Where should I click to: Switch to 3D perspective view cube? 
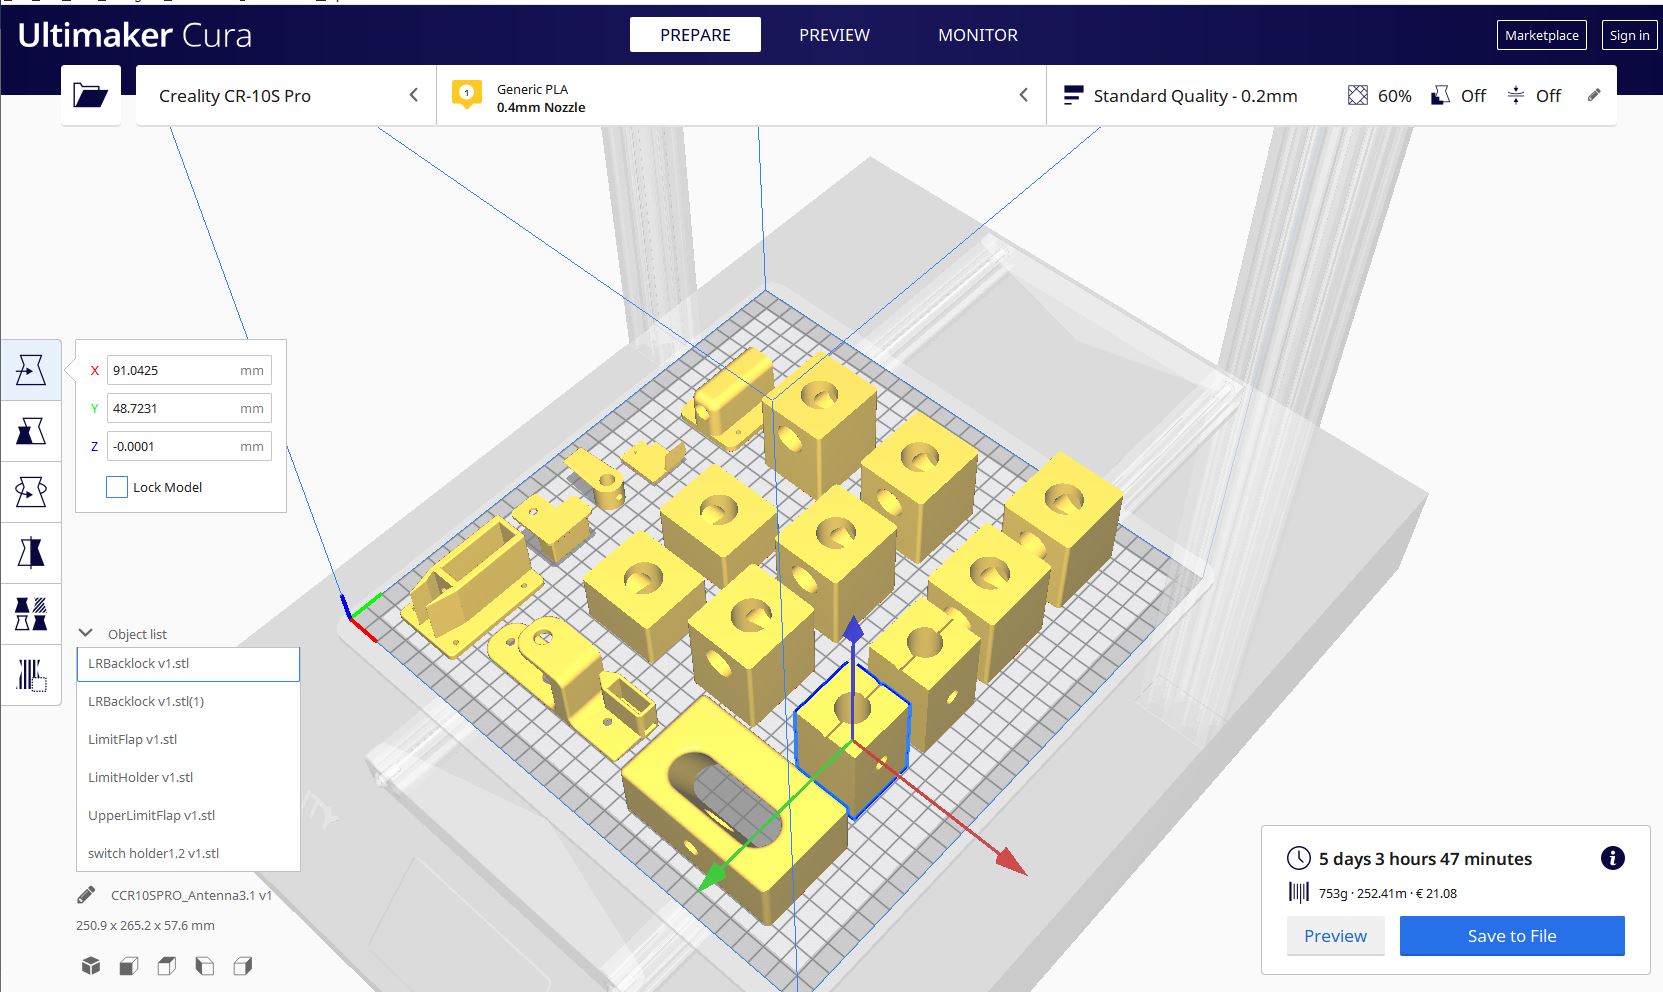click(x=91, y=966)
